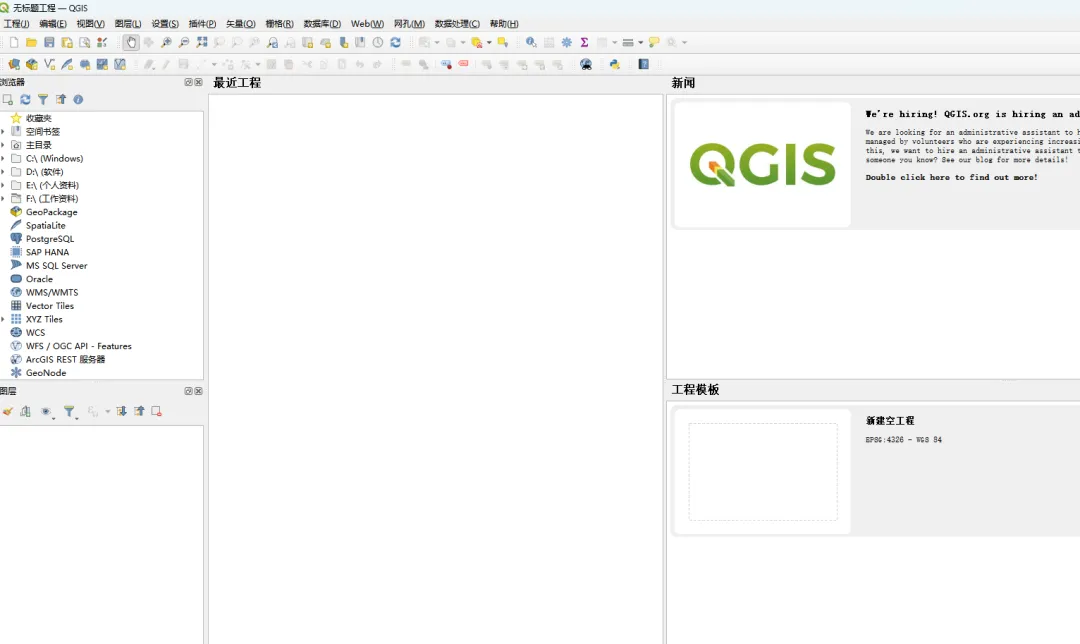Image resolution: width=1080 pixels, height=644 pixels.
Task: Expand the F:\ (工作资料) drive node
Action: (x=3, y=199)
